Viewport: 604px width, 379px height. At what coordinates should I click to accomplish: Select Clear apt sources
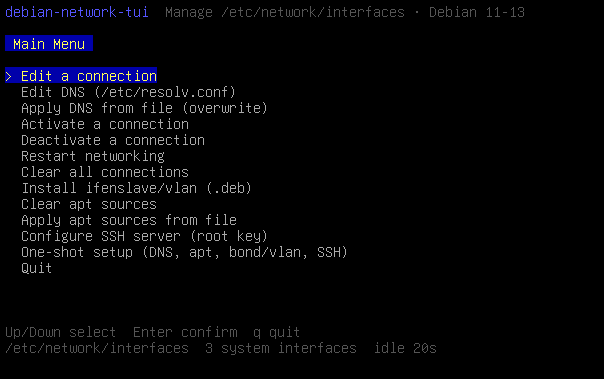coord(89,204)
